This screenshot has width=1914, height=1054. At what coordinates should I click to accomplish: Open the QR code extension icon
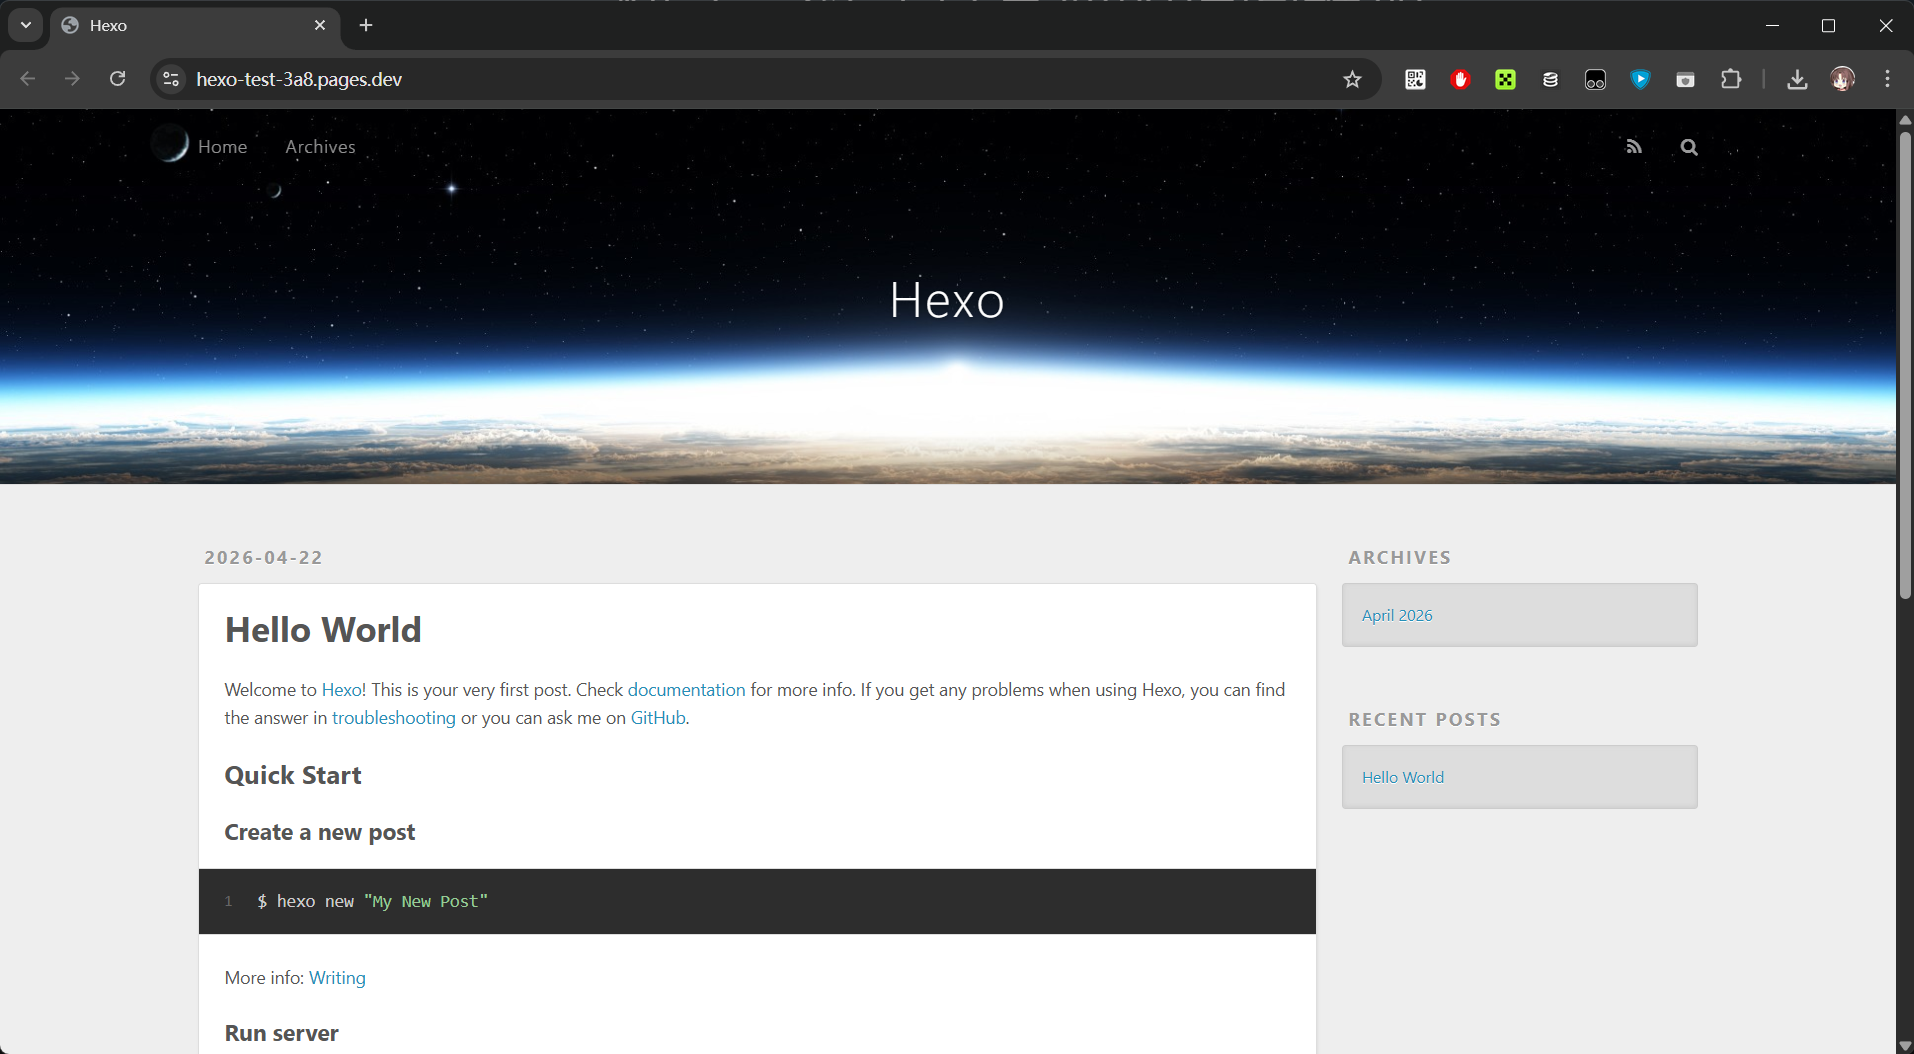(1415, 79)
